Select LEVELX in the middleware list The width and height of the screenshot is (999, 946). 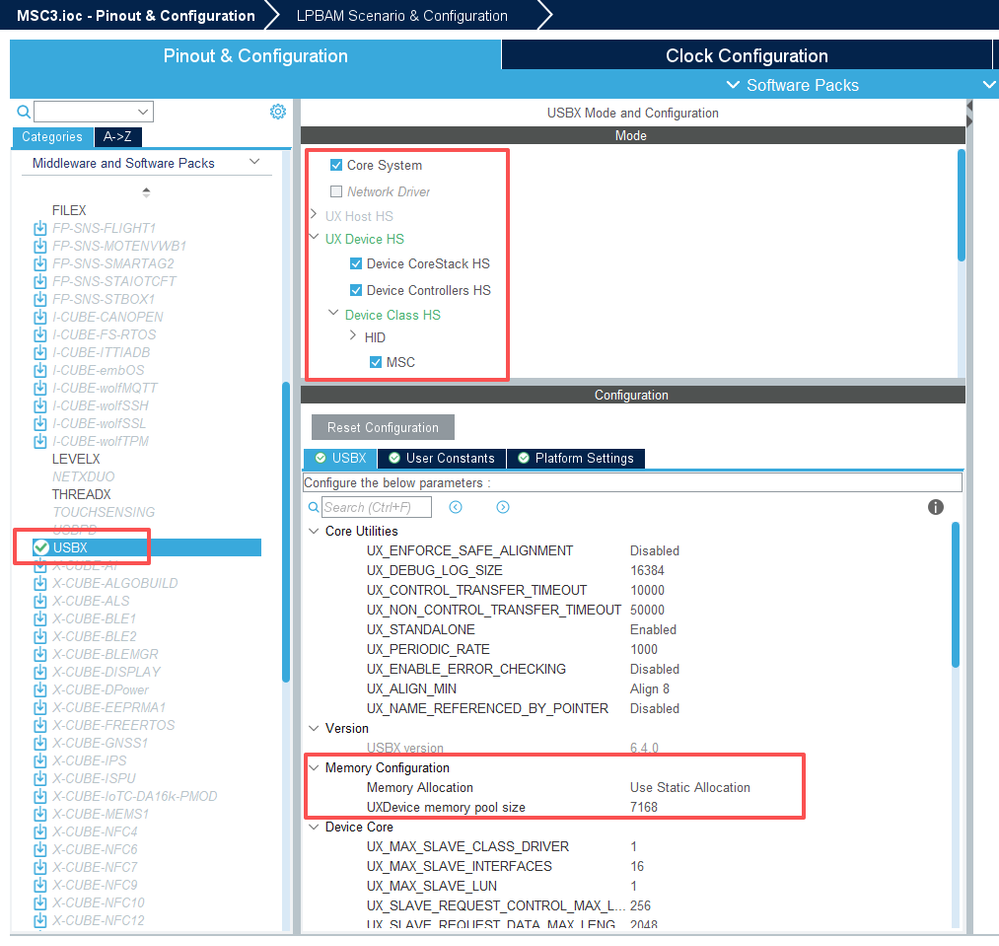coord(76,459)
